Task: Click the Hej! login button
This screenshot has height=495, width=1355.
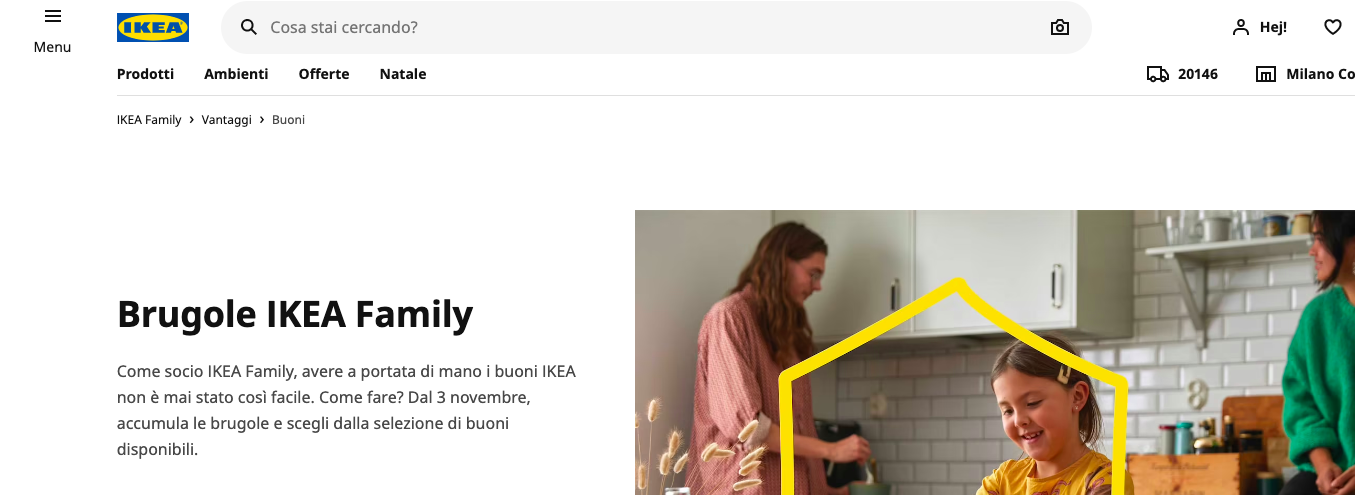Action: tap(1259, 27)
